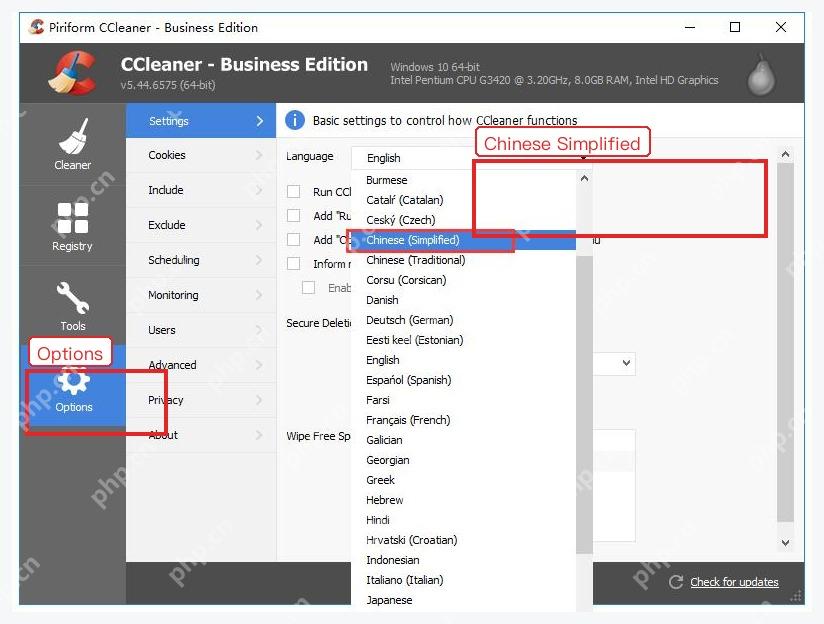Screen dimensions: 824x624
Task: Open the Cleaner section broom icon
Action: (73, 136)
